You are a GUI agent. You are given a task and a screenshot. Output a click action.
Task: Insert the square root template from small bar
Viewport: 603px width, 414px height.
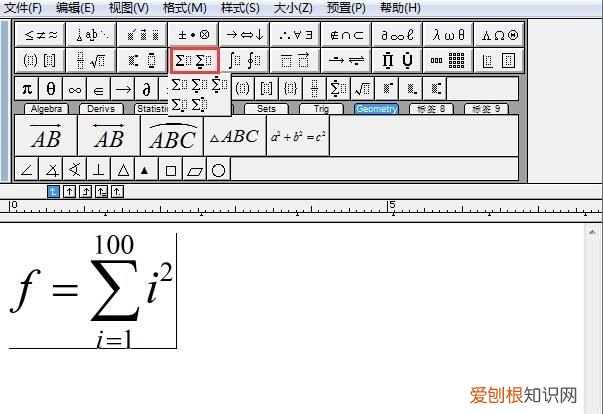[362, 89]
